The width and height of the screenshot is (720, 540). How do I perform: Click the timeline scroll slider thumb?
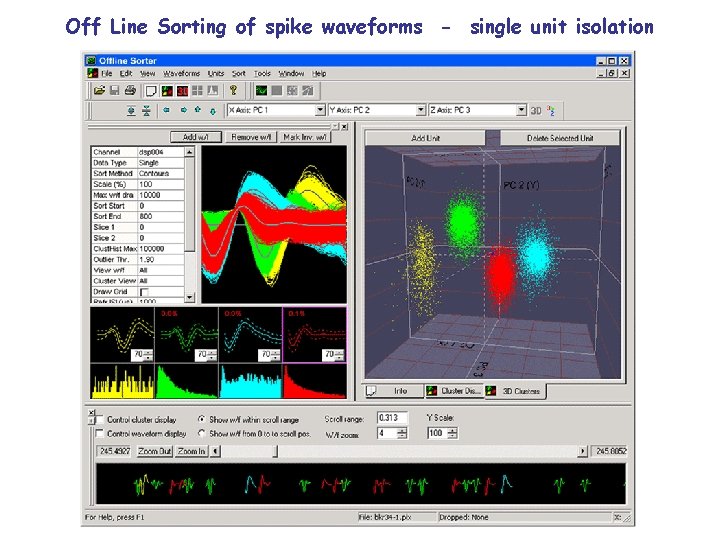pos(275,451)
